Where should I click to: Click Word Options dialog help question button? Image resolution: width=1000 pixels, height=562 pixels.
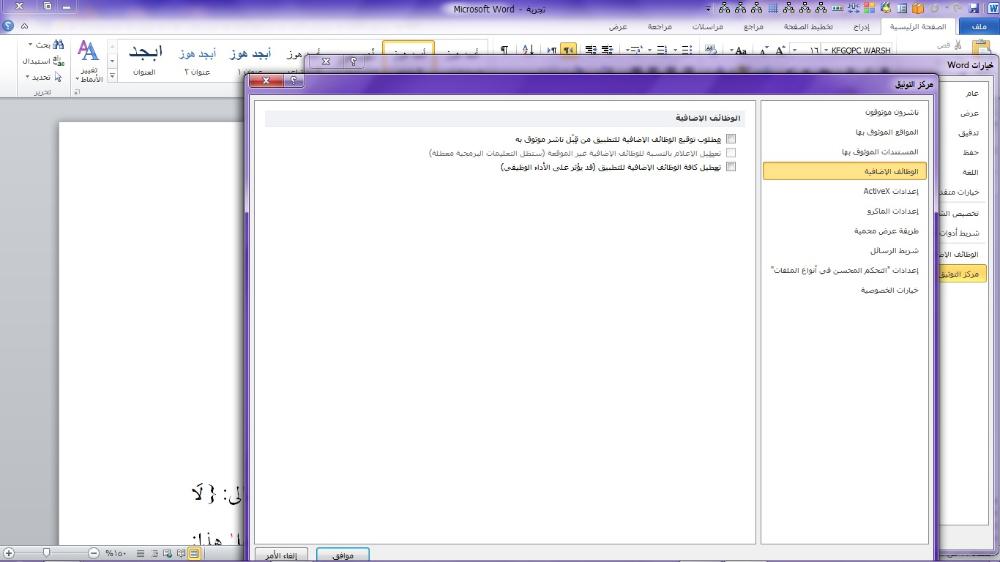click(353, 61)
